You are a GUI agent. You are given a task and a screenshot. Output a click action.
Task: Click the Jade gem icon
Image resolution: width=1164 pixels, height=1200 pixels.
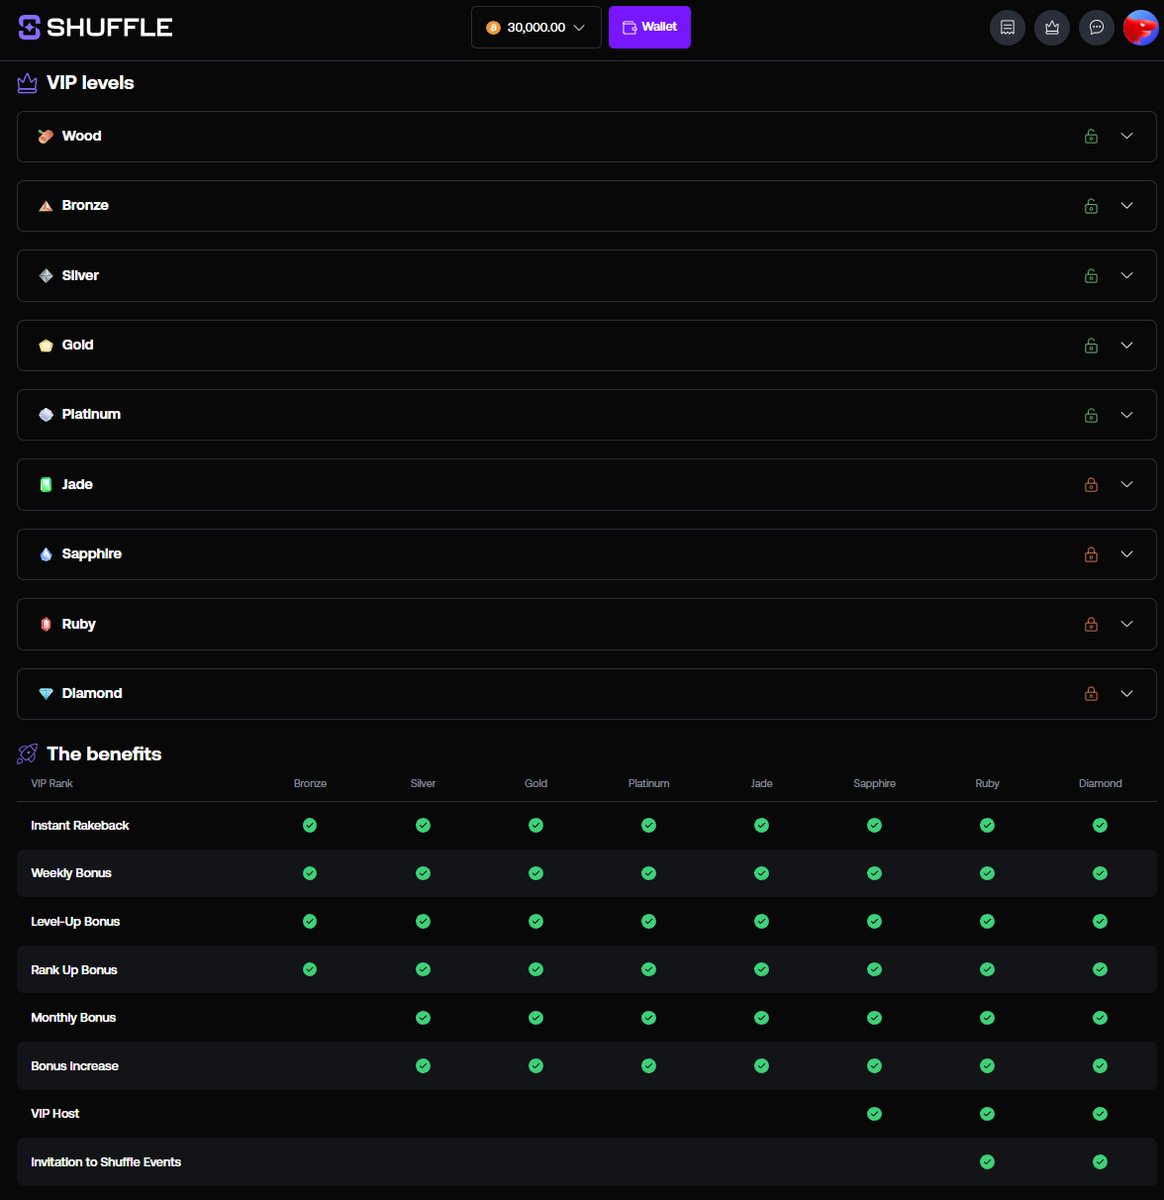click(x=46, y=484)
